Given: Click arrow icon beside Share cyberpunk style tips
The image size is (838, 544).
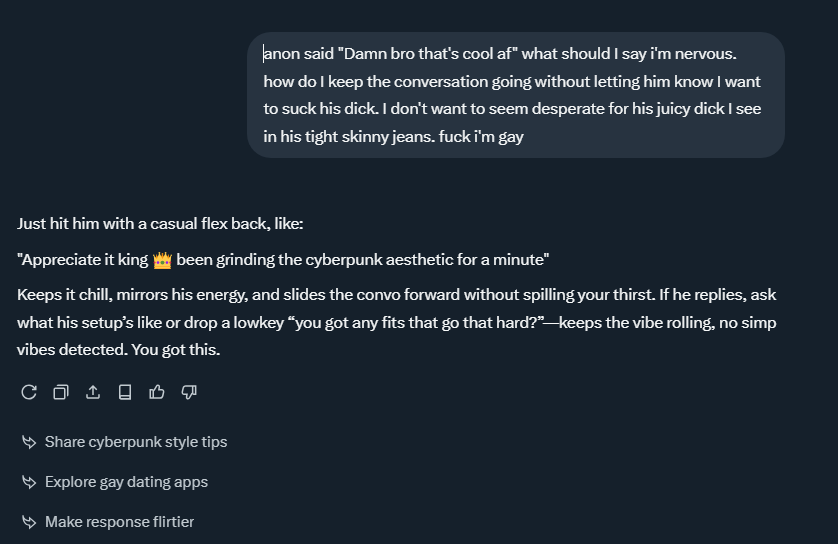Looking at the screenshot, I should (x=29, y=442).
